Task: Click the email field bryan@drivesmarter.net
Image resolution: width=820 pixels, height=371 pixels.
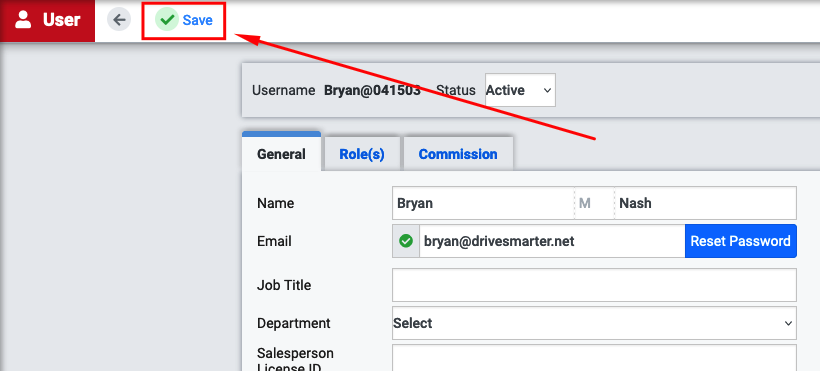Action: pos(552,241)
